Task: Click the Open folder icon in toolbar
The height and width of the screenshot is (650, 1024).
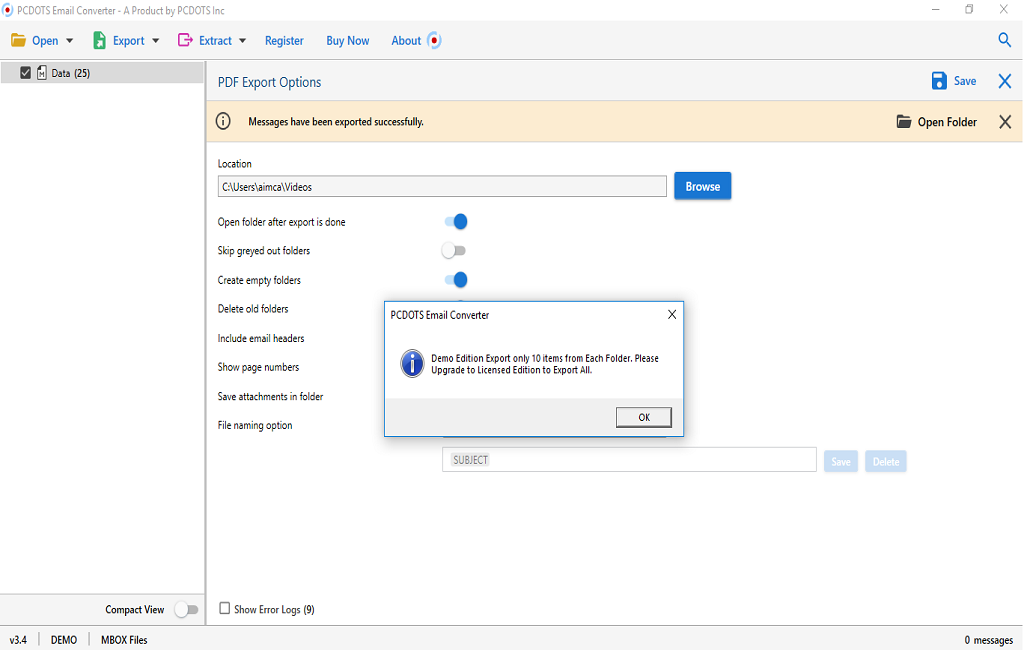Action: coord(18,41)
